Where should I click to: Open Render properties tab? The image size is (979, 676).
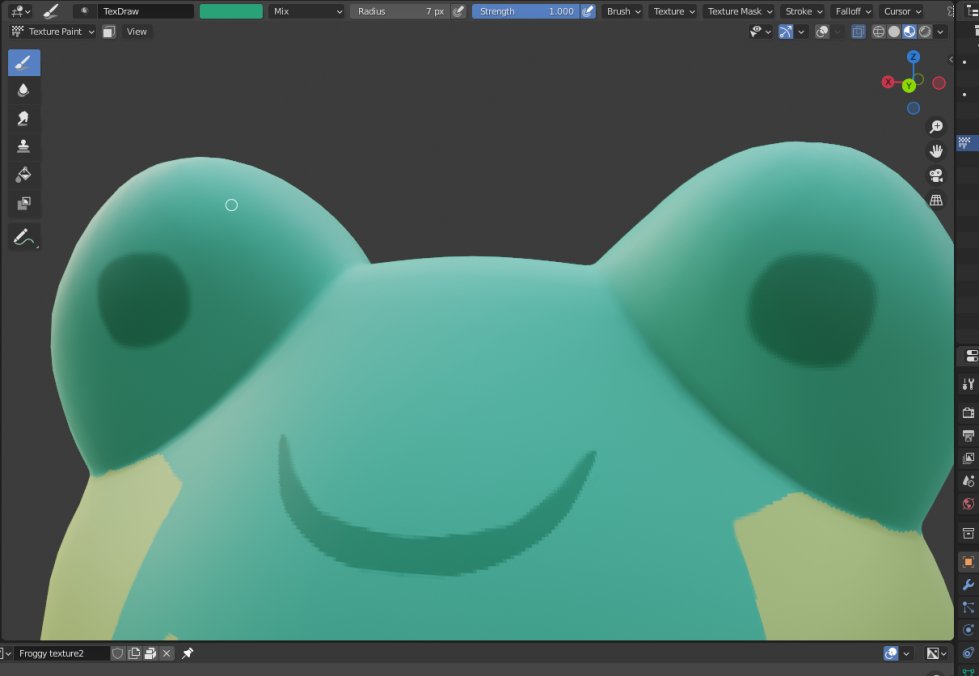coord(968,413)
